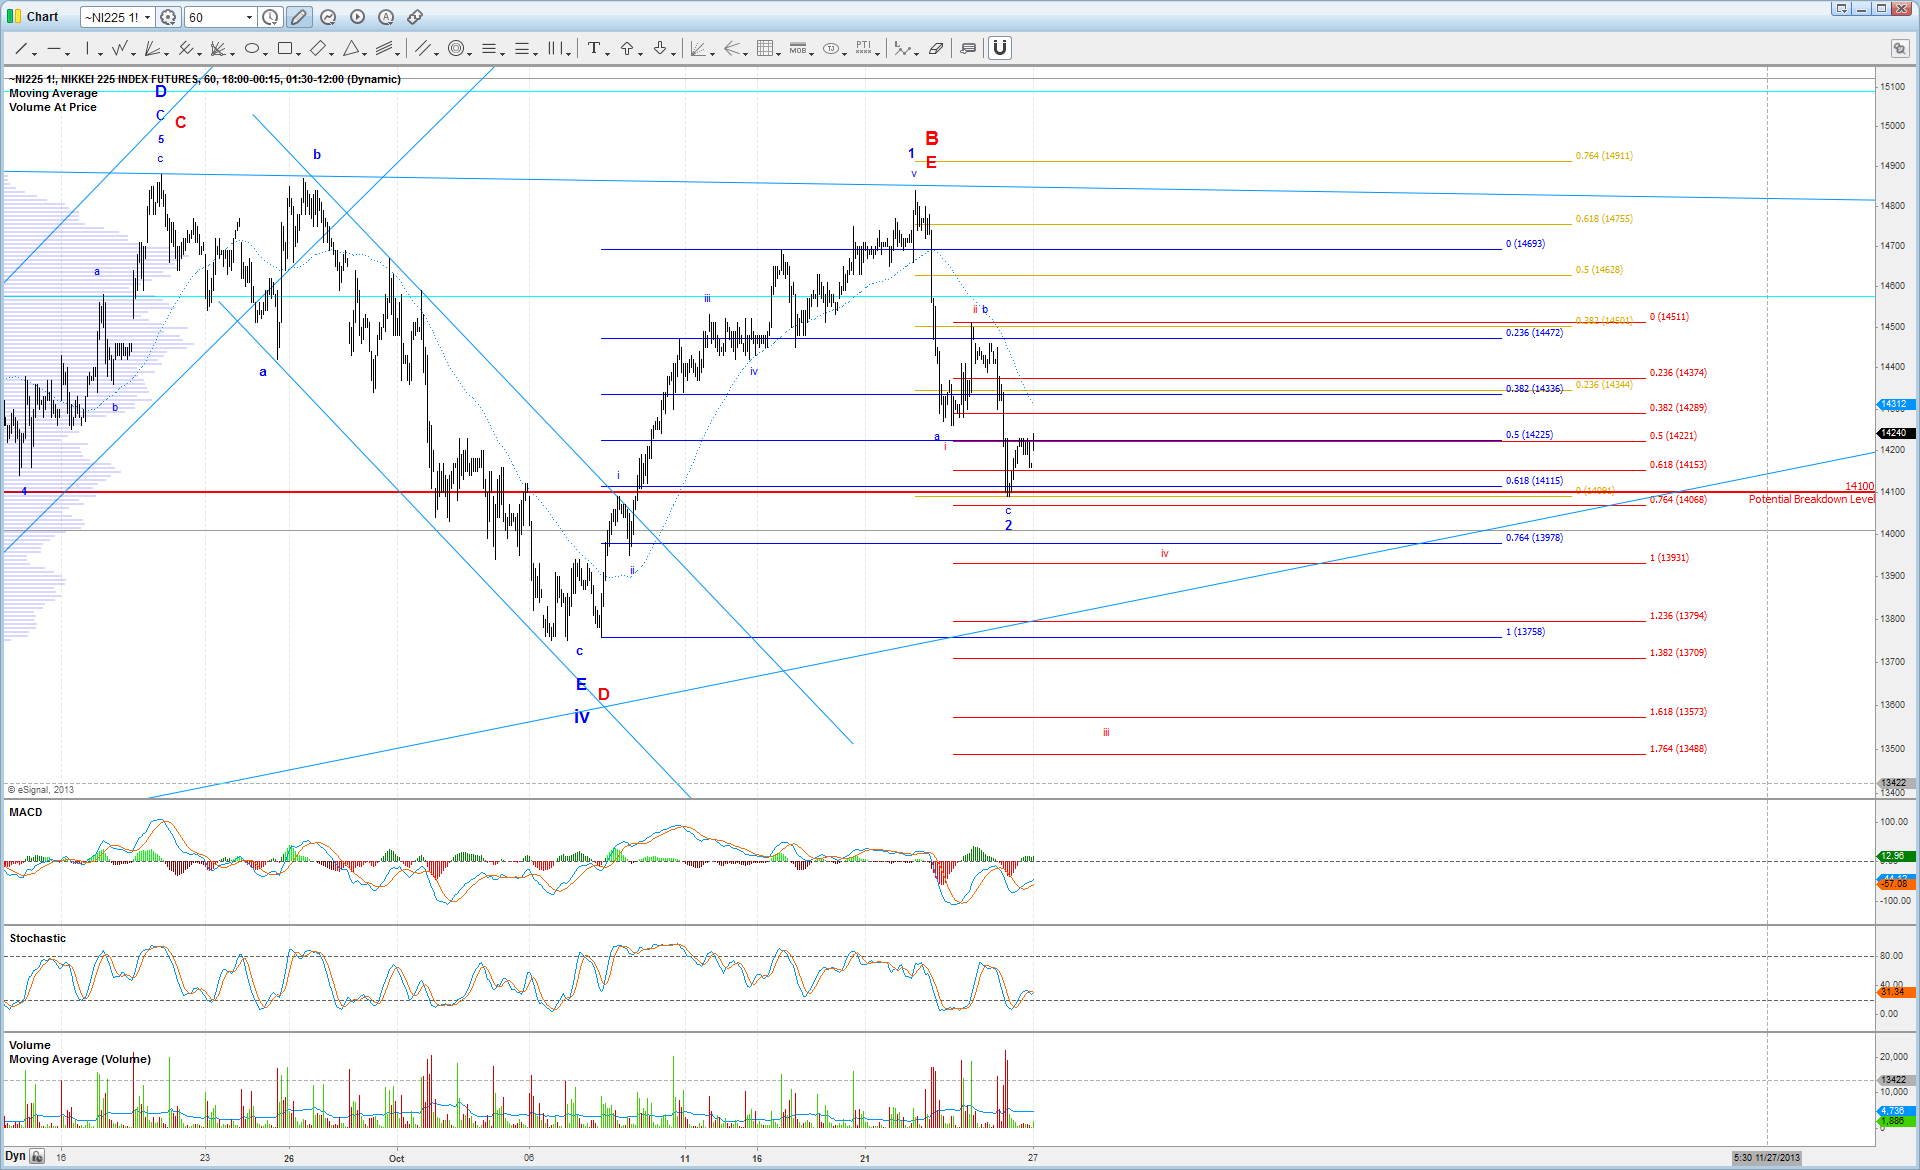
Task: Click the Chart window title icon
Action: tap(14, 17)
